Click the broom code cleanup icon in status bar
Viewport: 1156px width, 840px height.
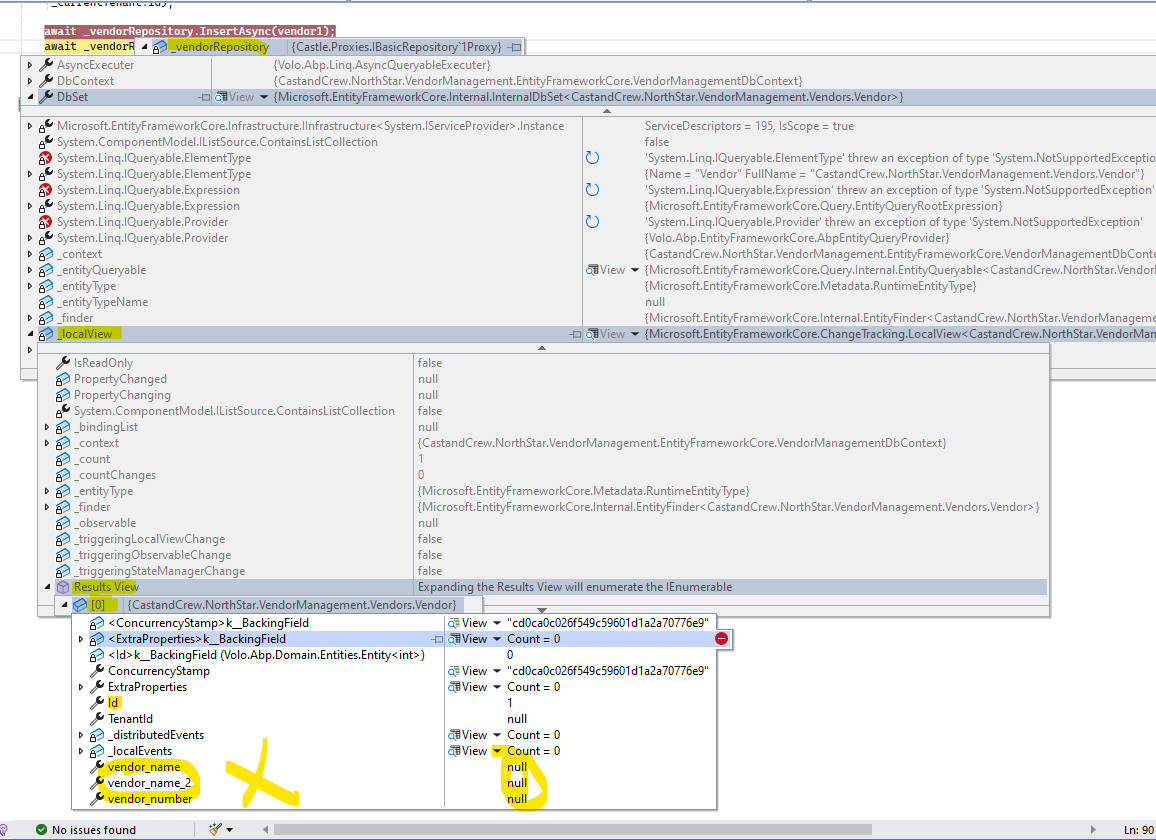[214, 829]
